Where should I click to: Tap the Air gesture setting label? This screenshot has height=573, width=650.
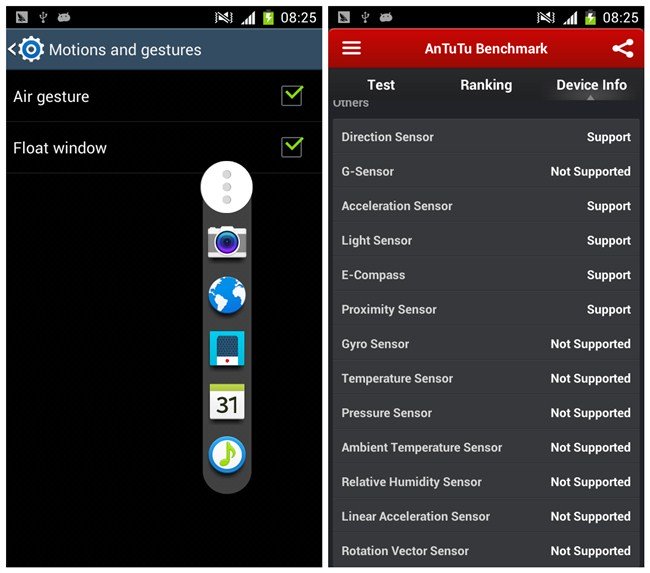point(51,97)
